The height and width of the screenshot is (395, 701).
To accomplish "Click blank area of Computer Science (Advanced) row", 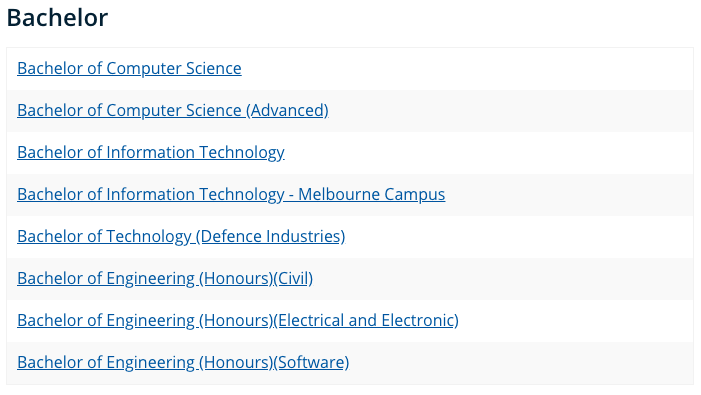I will tap(510, 111).
